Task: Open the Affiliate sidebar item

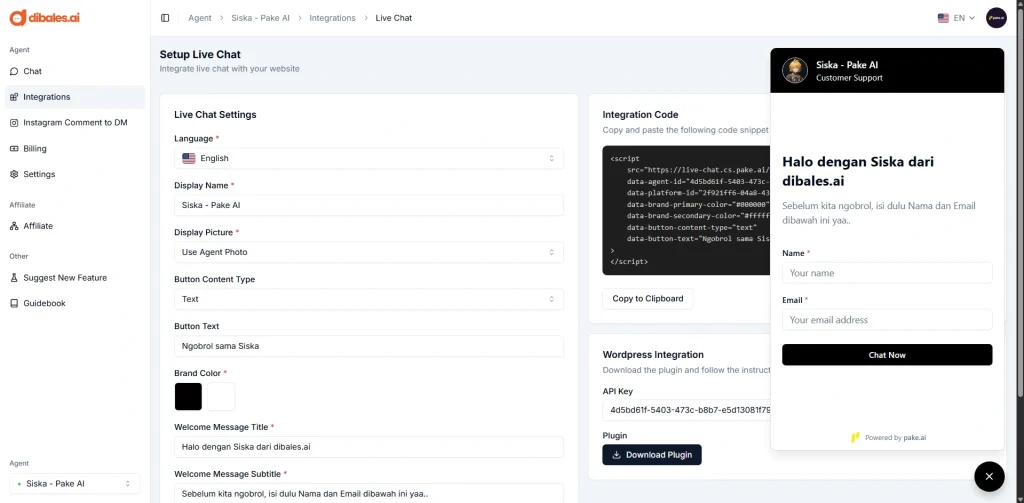Action: tap(38, 226)
